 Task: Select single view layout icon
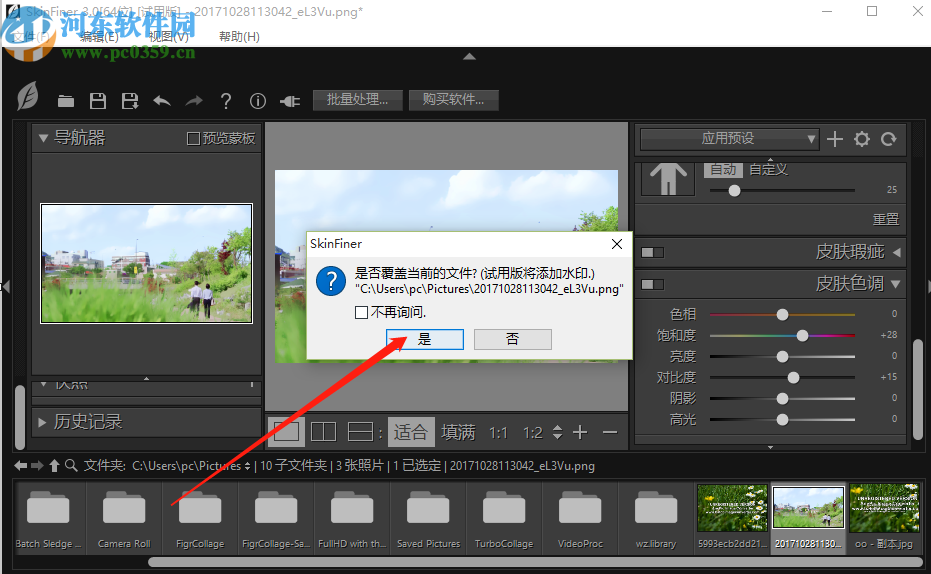[x=286, y=432]
